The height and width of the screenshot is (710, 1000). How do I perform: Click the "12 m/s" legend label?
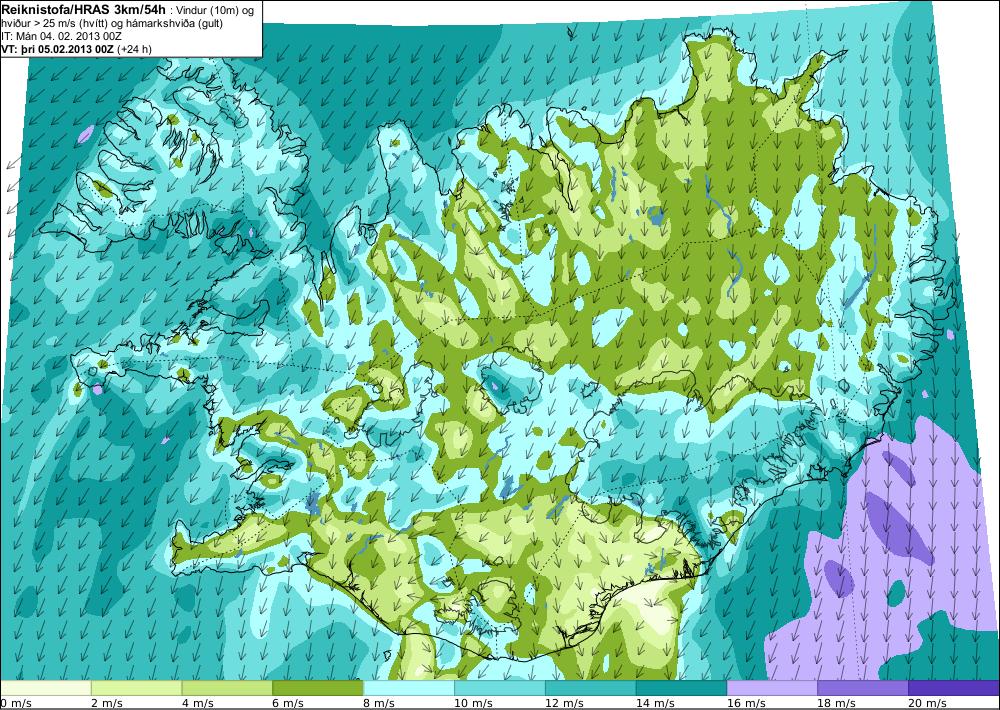pyautogui.click(x=564, y=703)
